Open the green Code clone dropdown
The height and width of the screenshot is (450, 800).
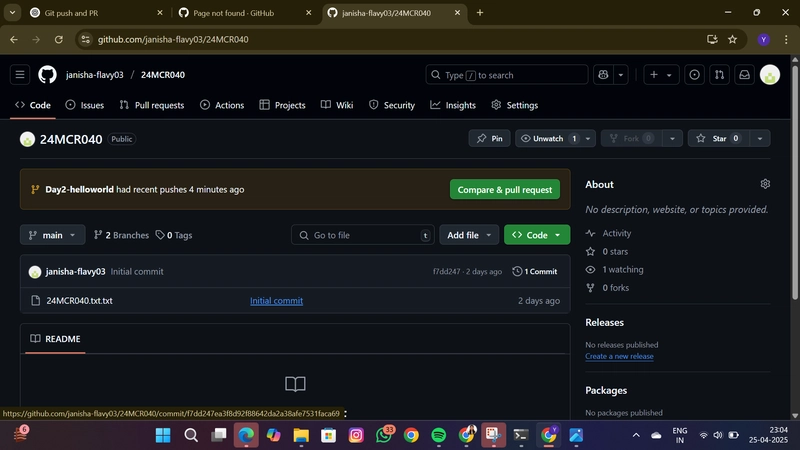coord(537,235)
